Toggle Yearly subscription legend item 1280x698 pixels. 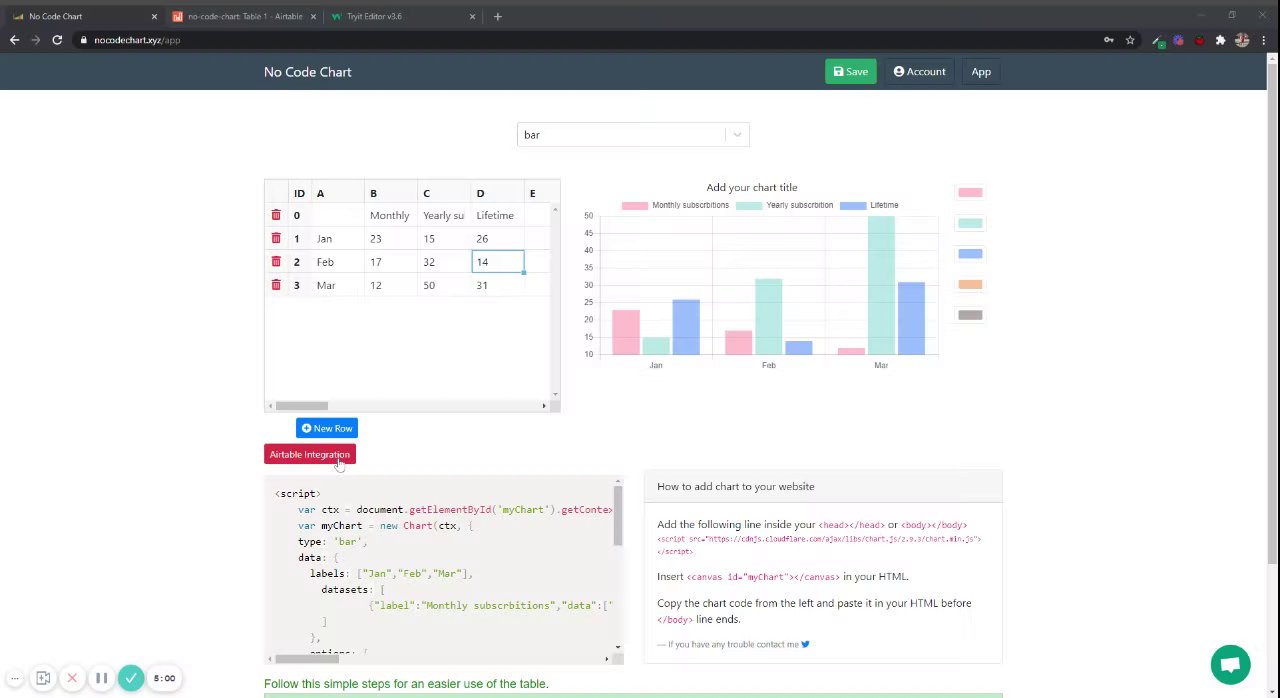(785, 205)
